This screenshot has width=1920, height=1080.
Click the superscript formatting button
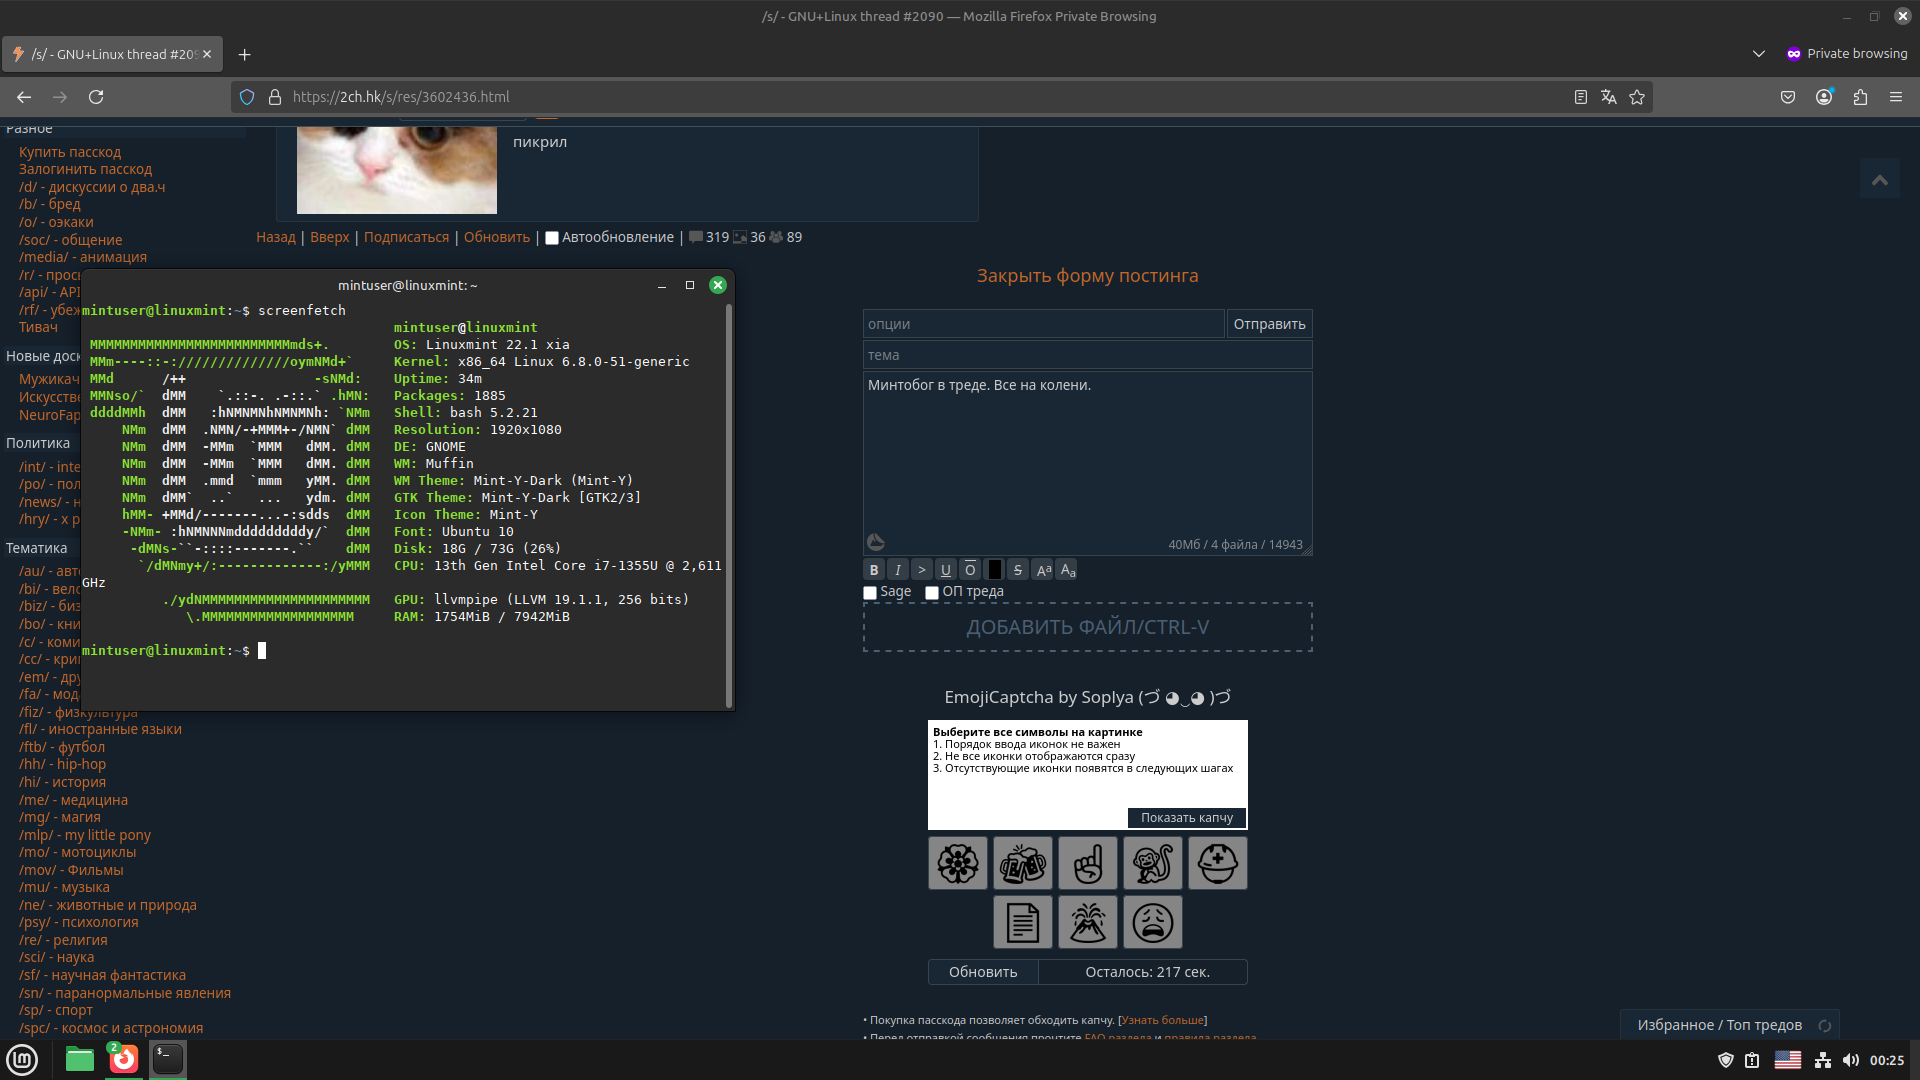(x=1043, y=570)
